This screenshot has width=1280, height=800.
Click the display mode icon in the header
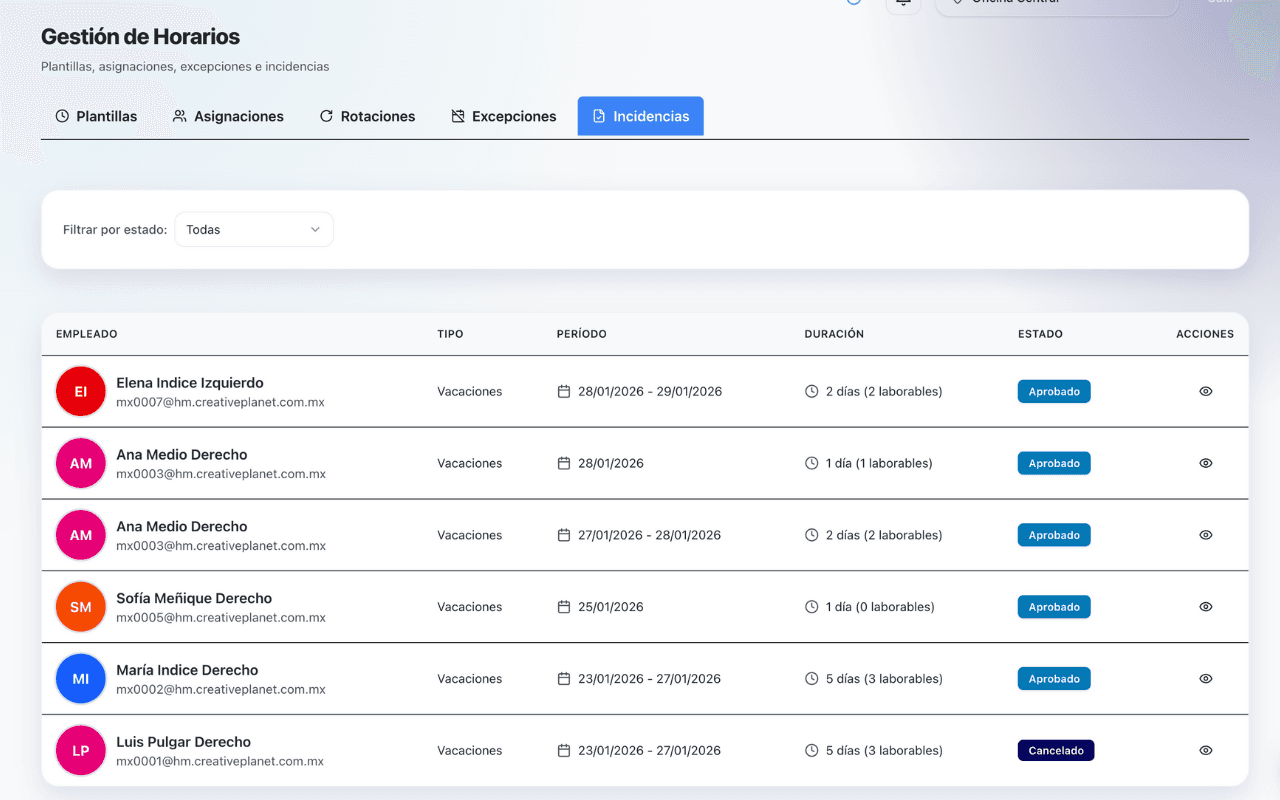click(x=902, y=4)
